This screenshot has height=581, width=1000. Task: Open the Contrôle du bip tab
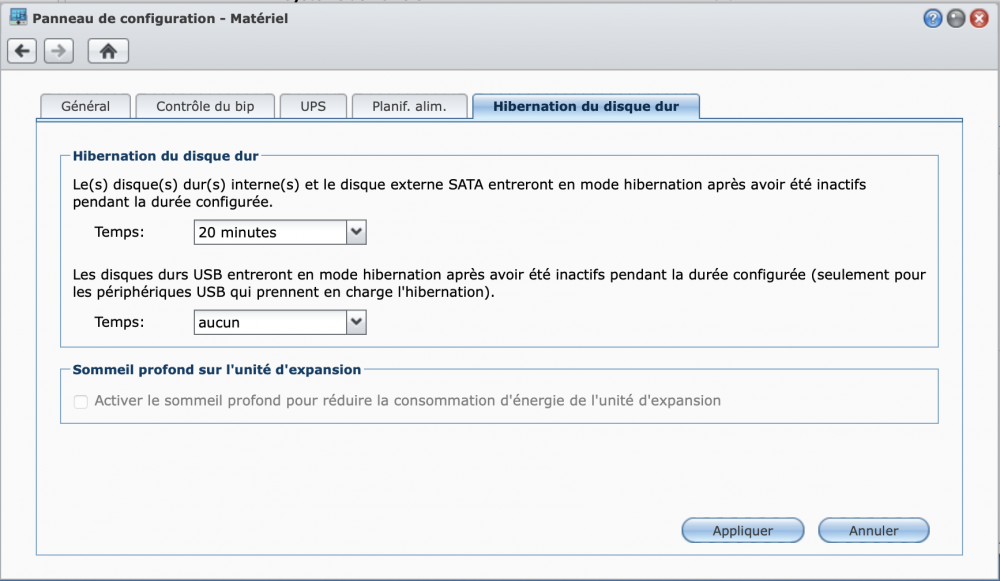click(x=205, y=107)
